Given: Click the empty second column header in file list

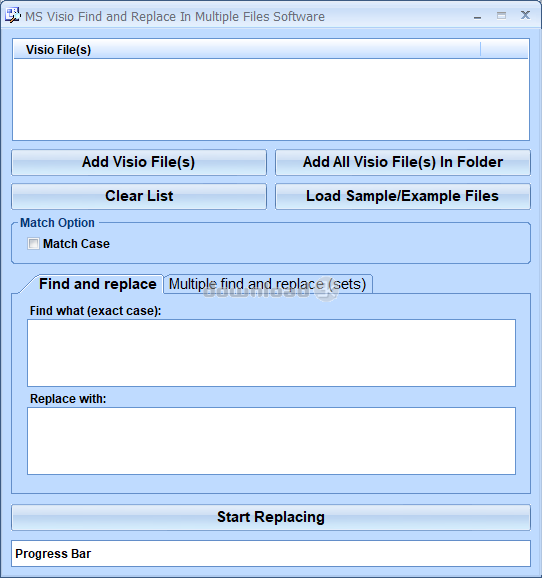Looking at the screenshot, I should click(504, 49).
